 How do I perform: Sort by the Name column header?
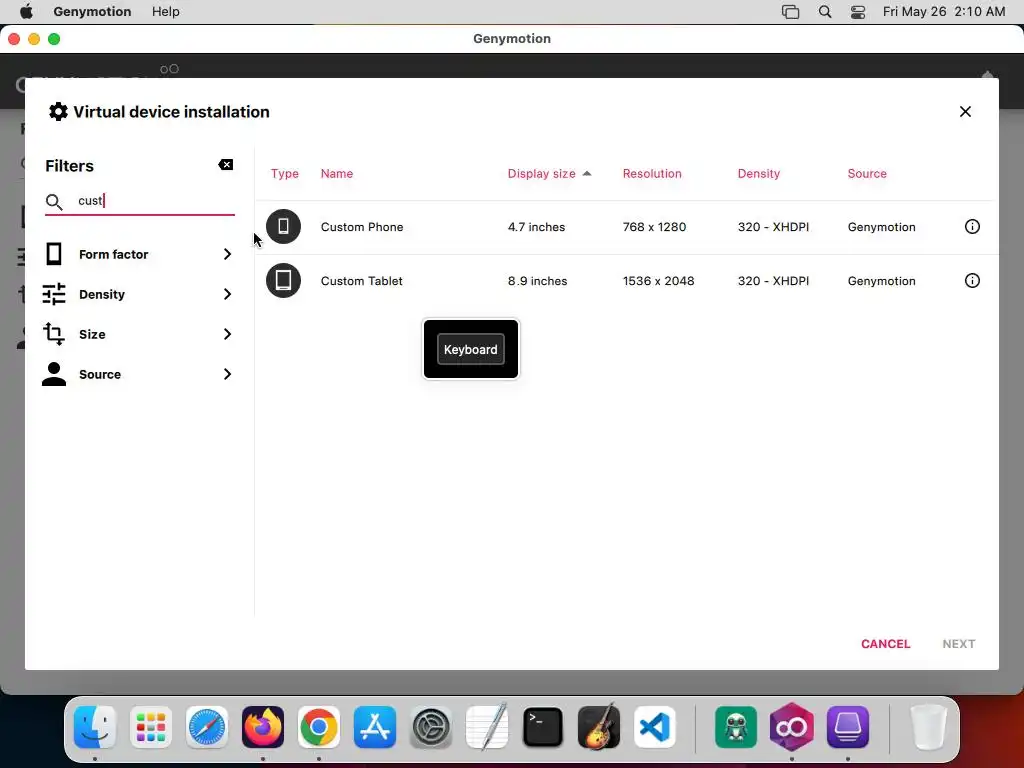tap(337, 174)
